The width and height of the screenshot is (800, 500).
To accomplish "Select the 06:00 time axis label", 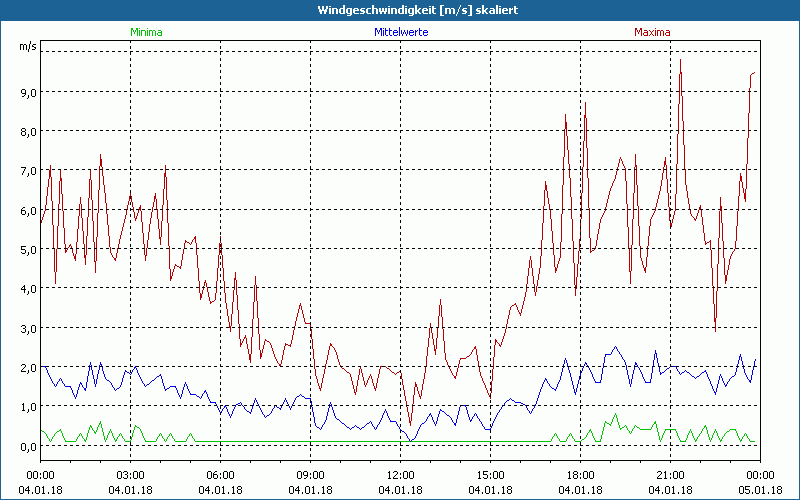I will click(220, 474).
